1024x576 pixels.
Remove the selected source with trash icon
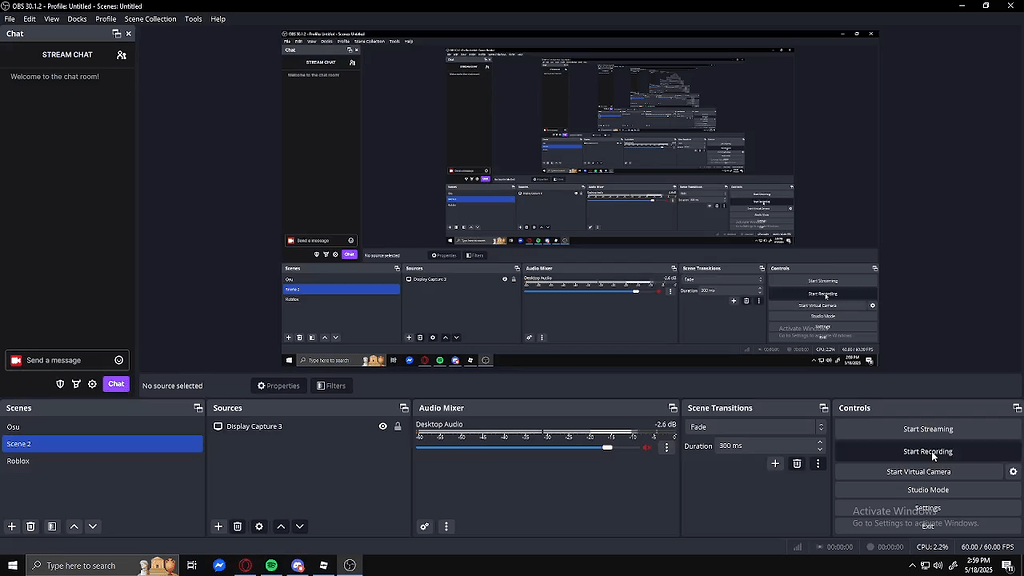click(237, 526)
